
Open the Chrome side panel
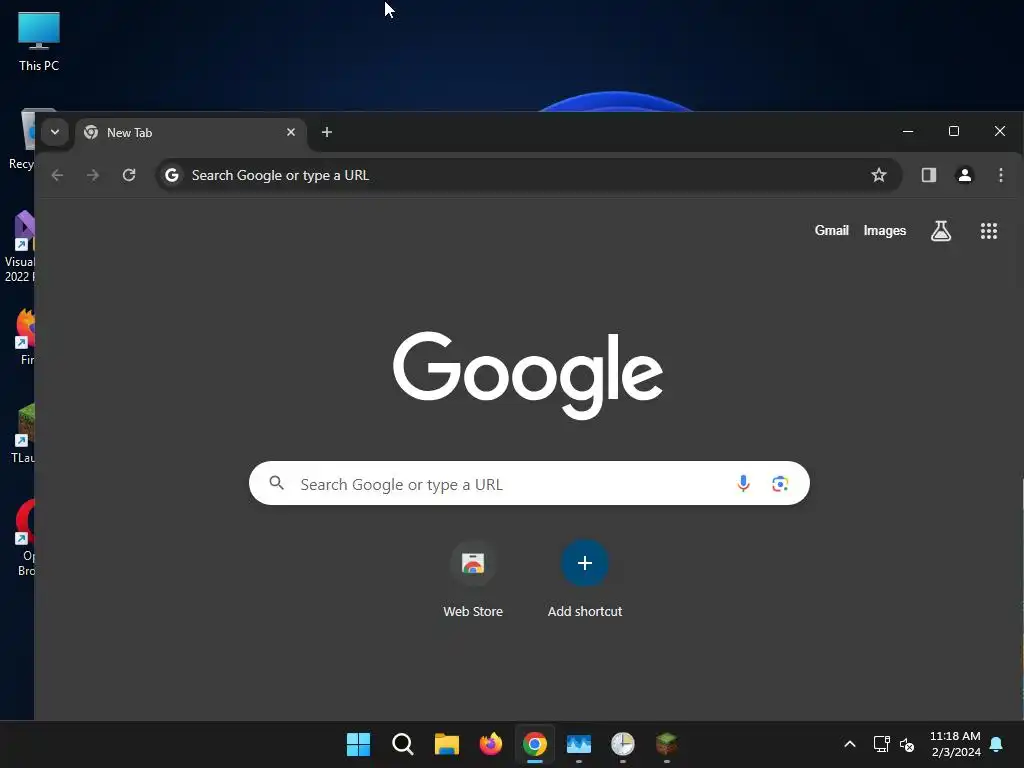click(x=929, y=175)
